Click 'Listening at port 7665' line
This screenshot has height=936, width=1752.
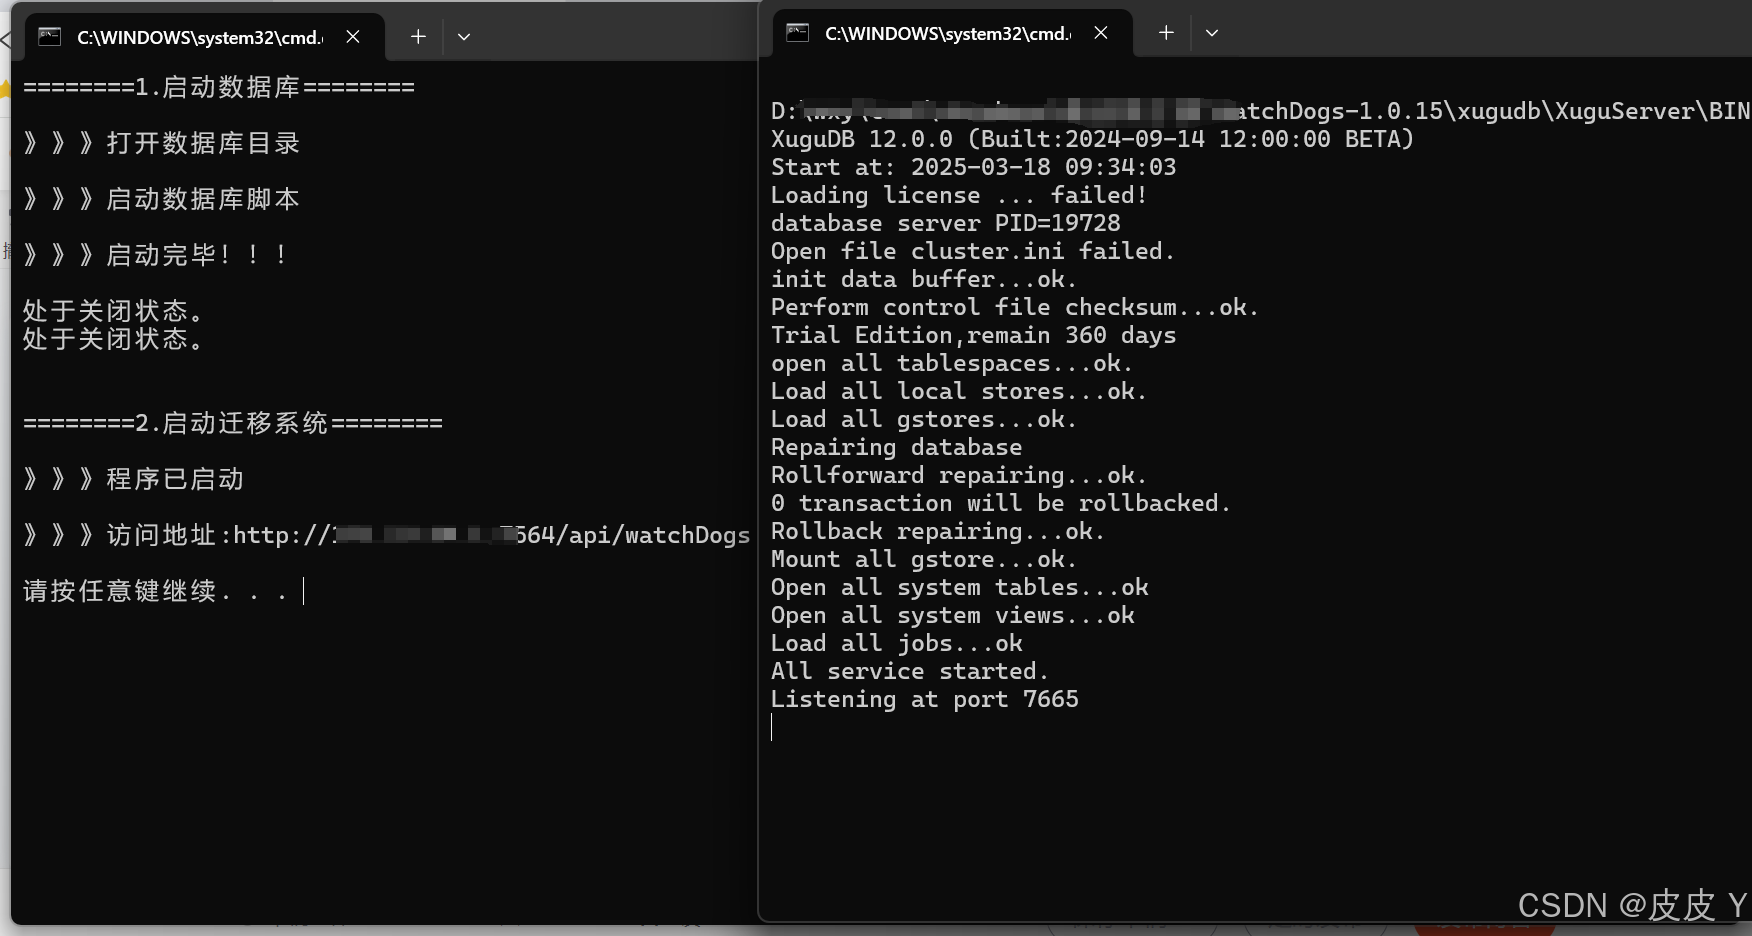point(924,699)
